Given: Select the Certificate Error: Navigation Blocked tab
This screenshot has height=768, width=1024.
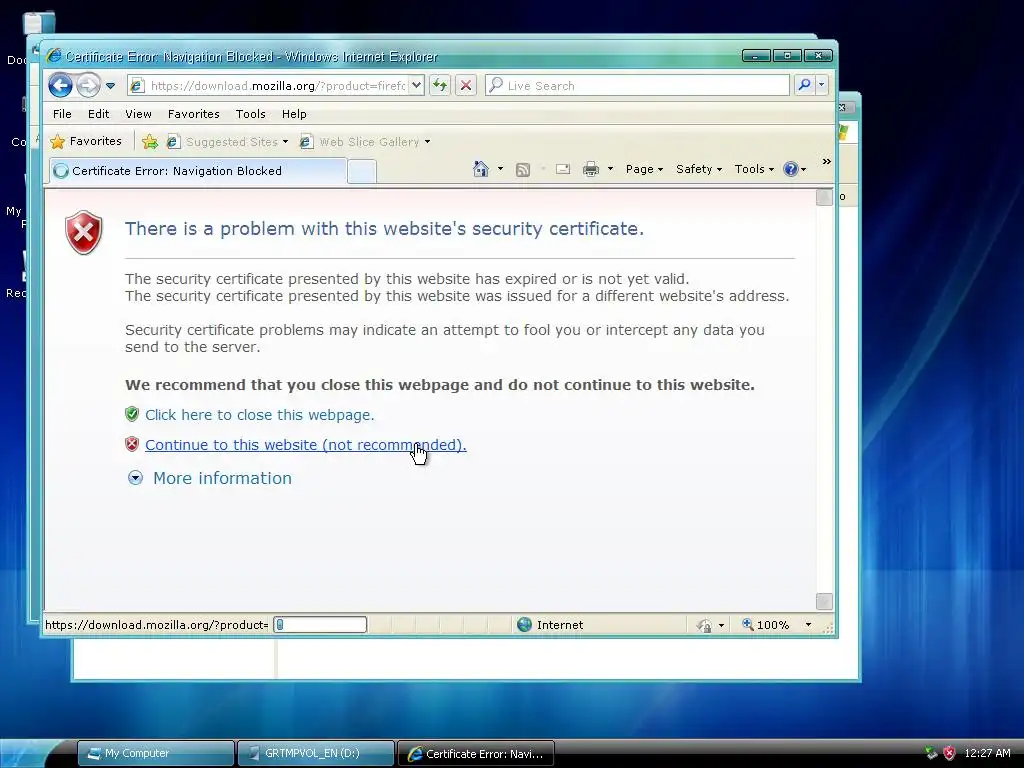Looking at the screenshot, I should tap(197, 171).
